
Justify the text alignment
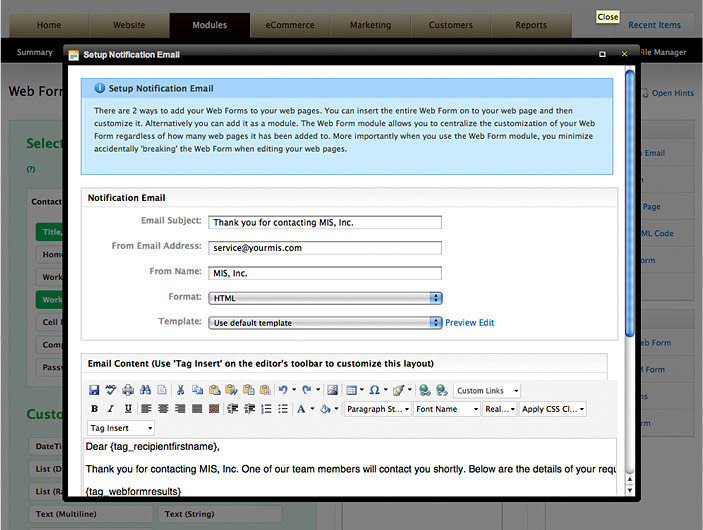[x=197, y=408]
